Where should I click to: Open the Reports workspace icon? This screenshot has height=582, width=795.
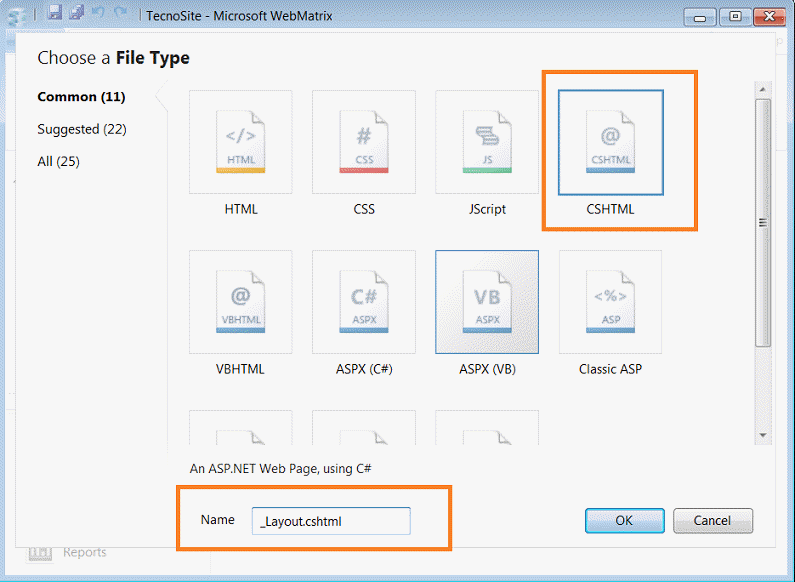[x=40, y=553]
